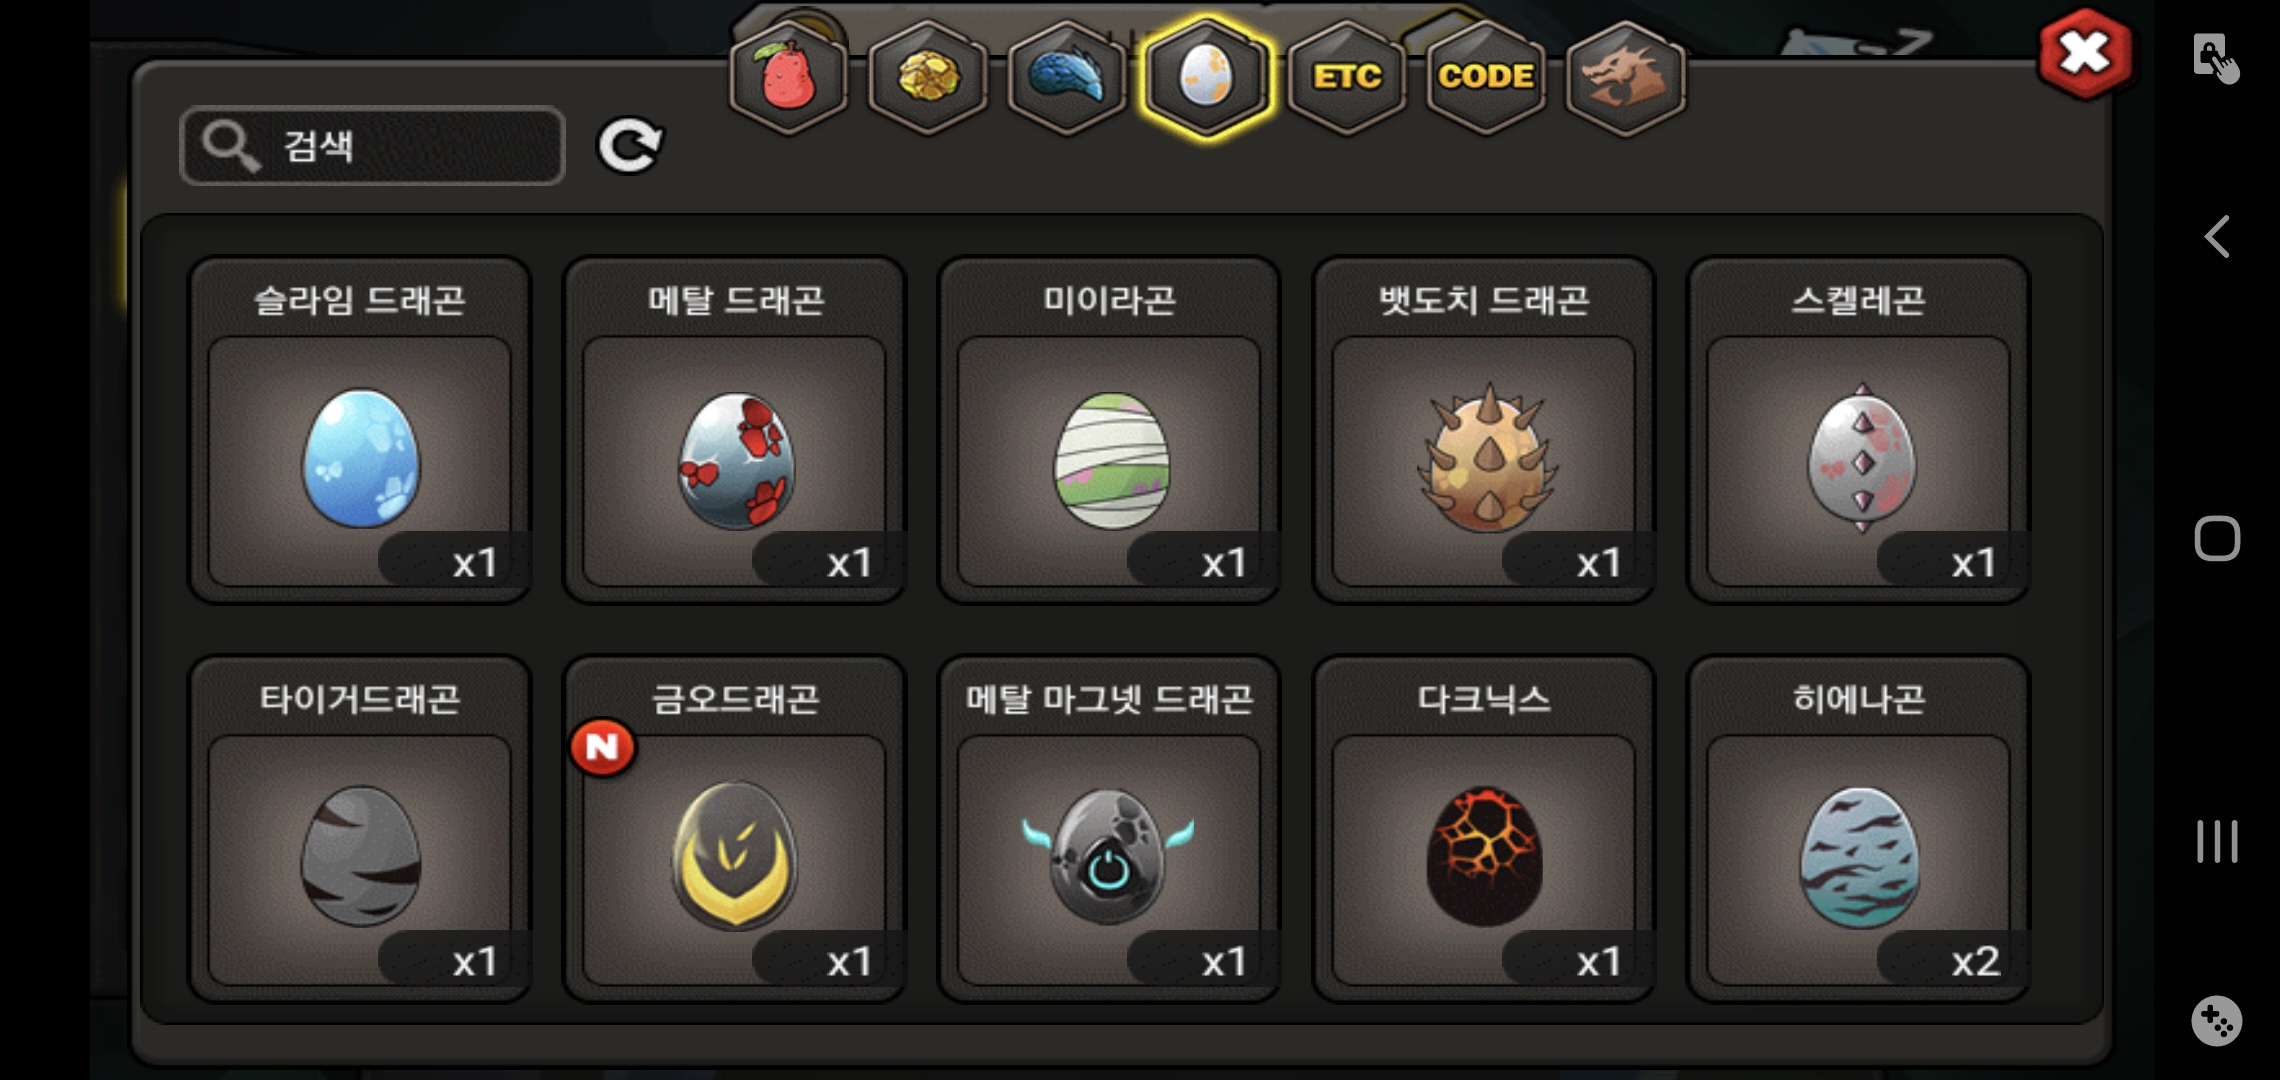2280x1080 pixels.
Task: Click the refresh arrow next to search
Action: click(629, 146)
